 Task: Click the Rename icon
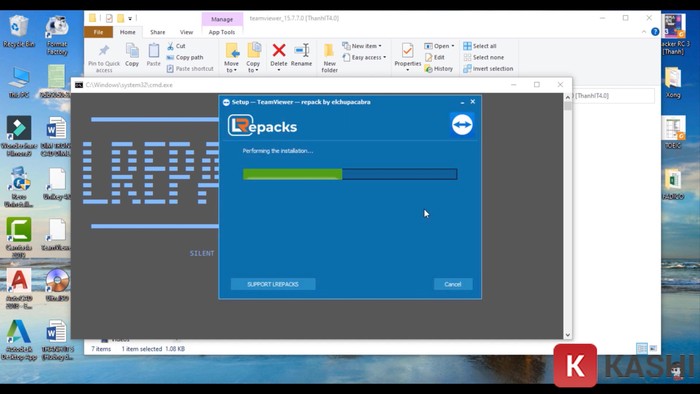click(x=302, y=50)
